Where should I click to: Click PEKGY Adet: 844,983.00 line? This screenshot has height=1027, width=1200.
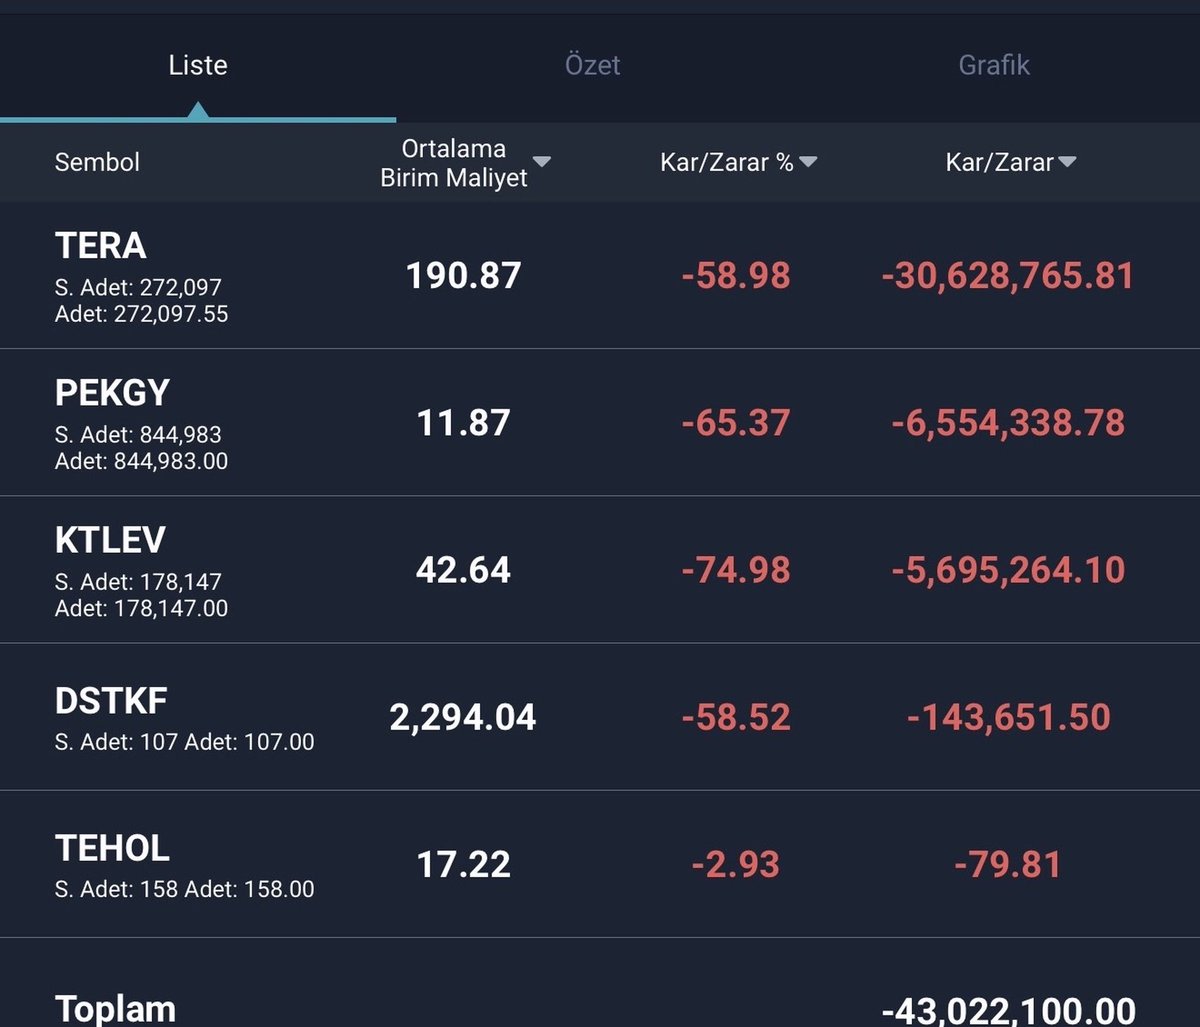[x=141, y=461]
